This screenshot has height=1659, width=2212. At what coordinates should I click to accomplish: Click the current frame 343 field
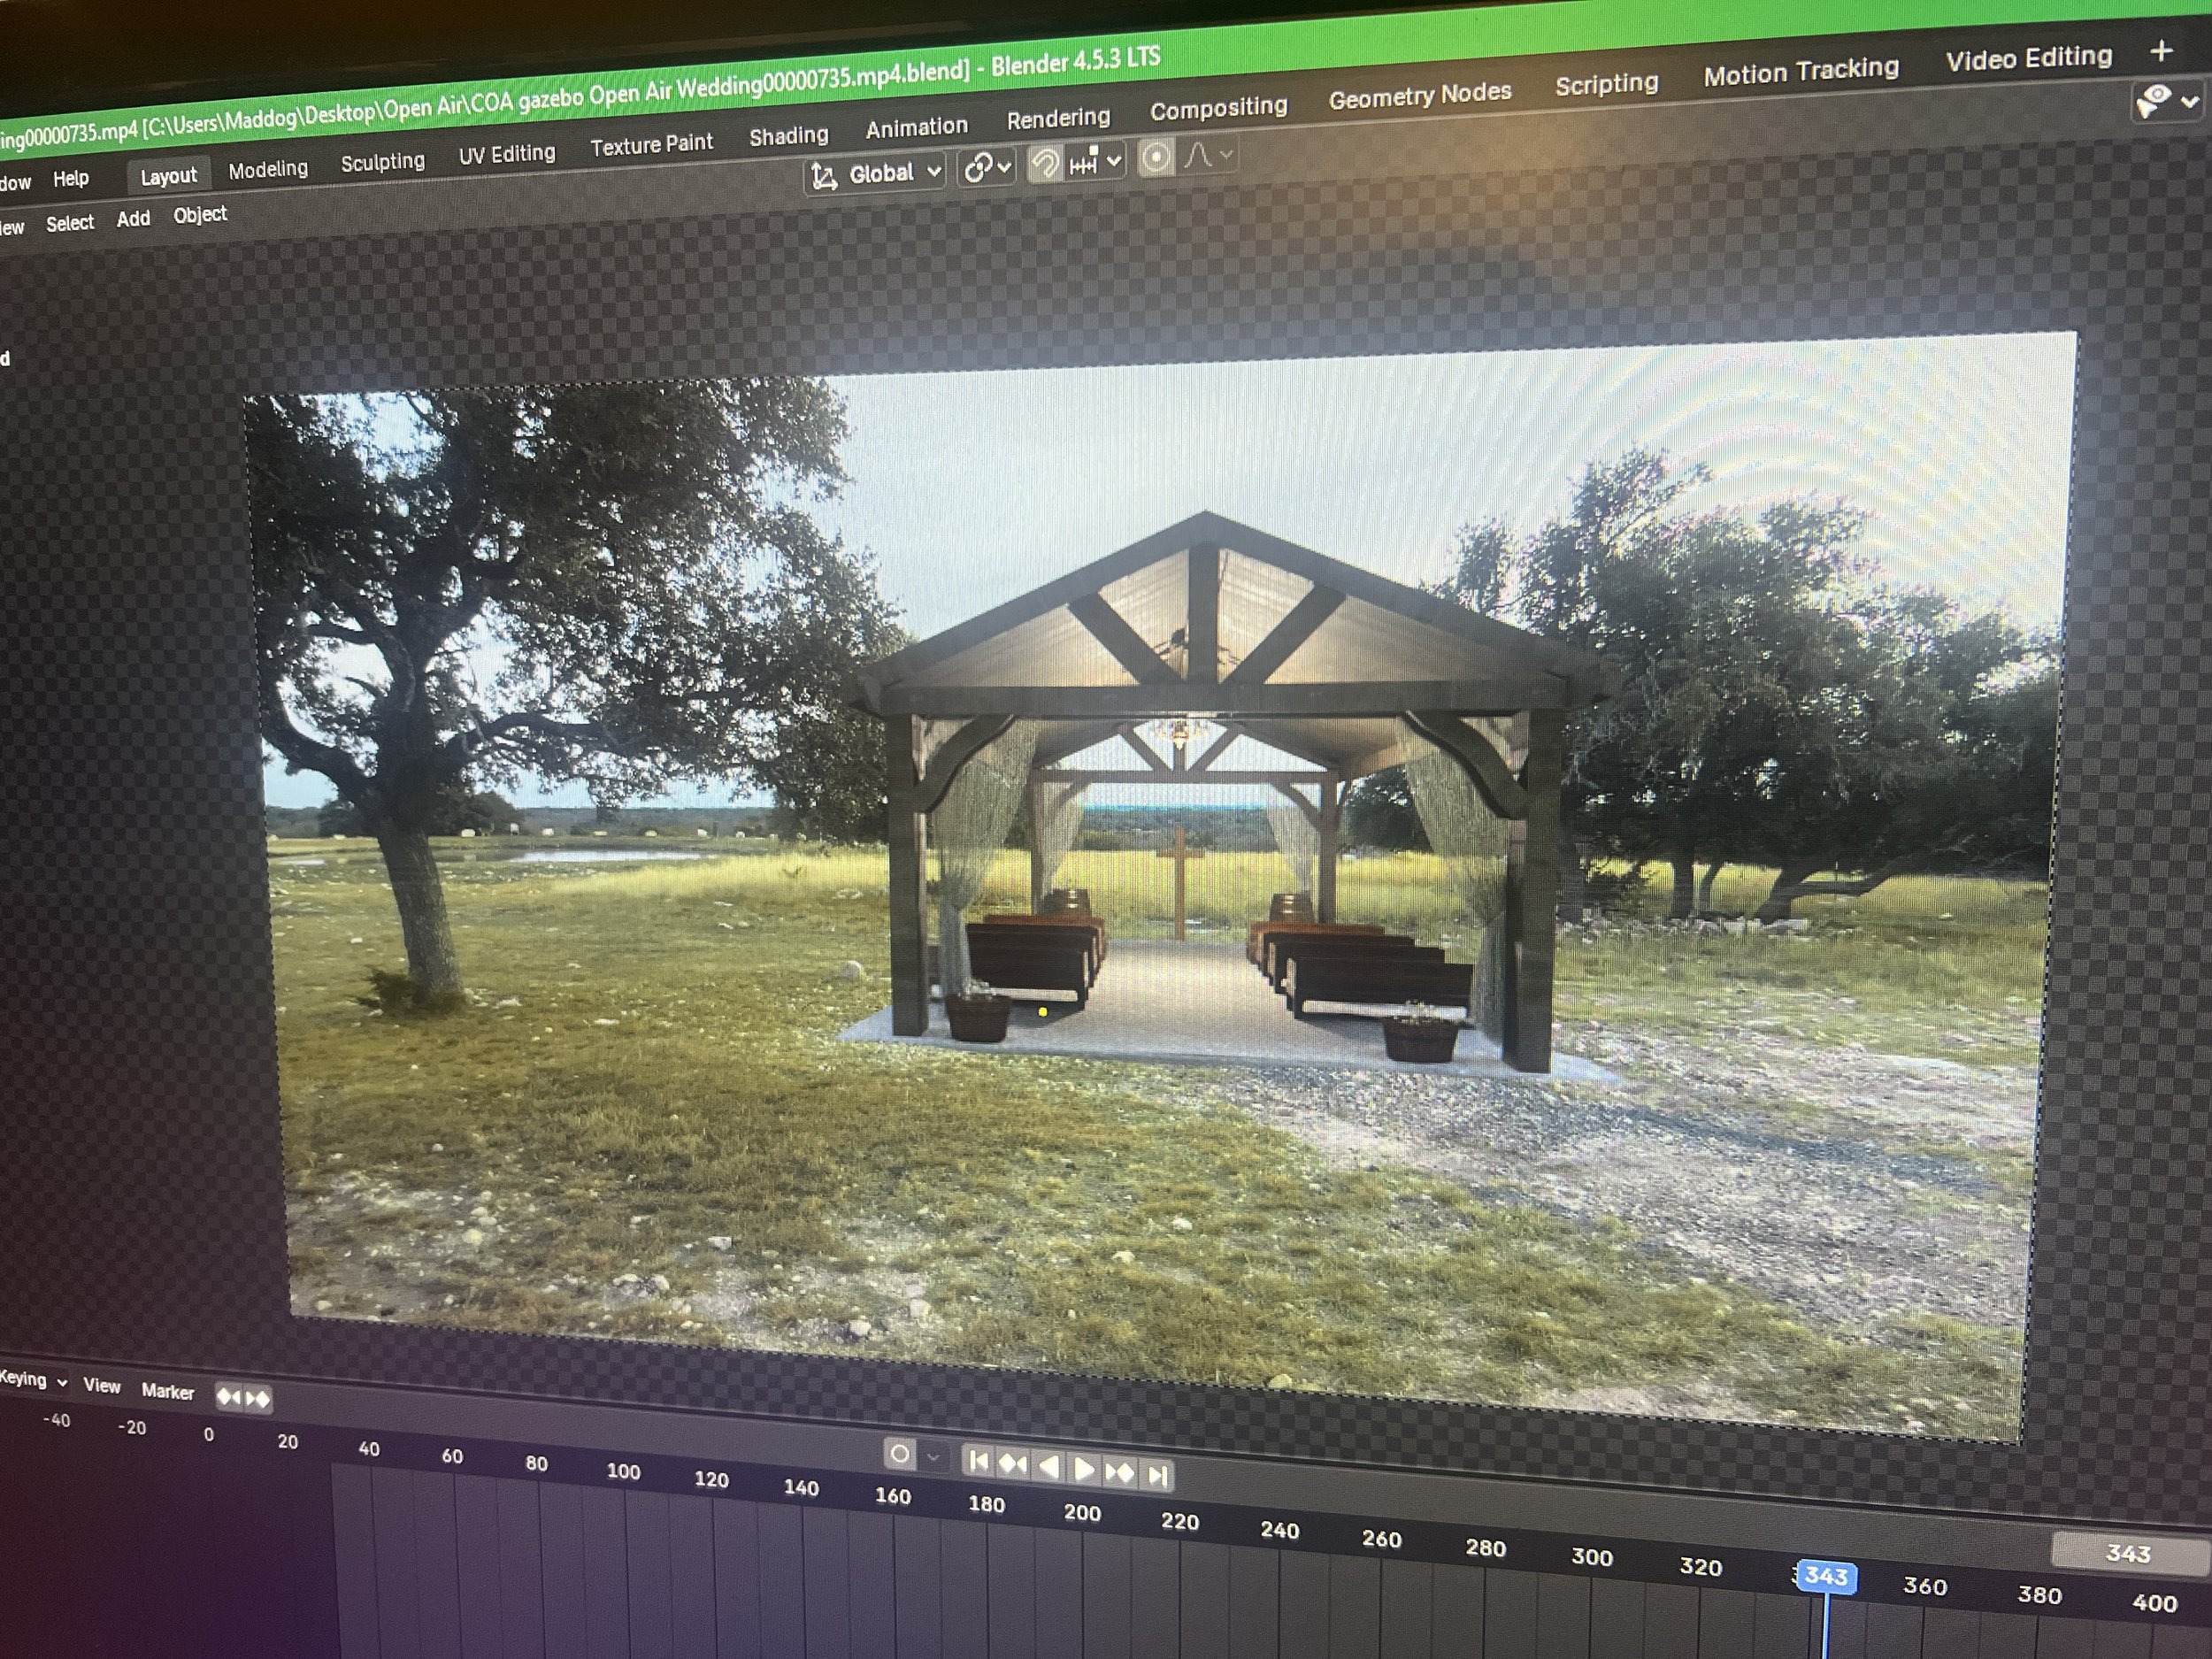tap(2126, 1553)
